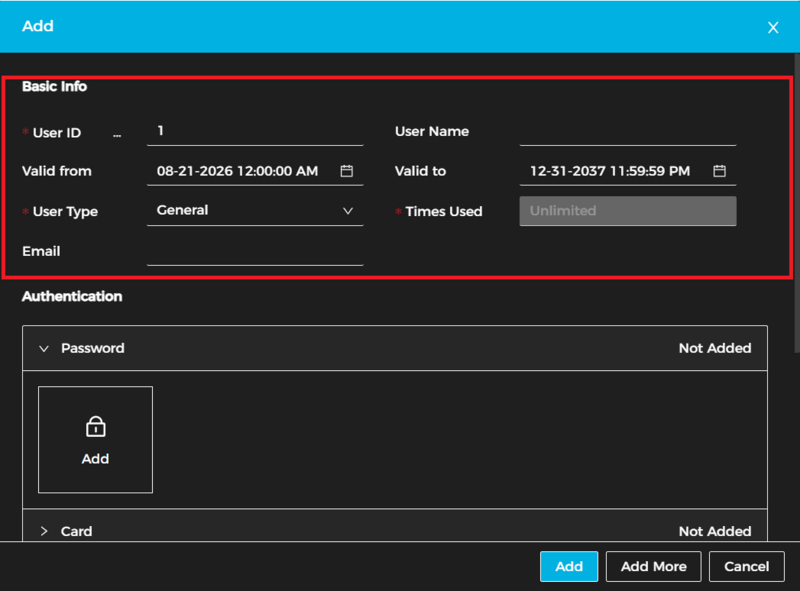Viewport: 800px width, 591px height.
Task: Click the Authentication heading
Action: coord(72,297)
